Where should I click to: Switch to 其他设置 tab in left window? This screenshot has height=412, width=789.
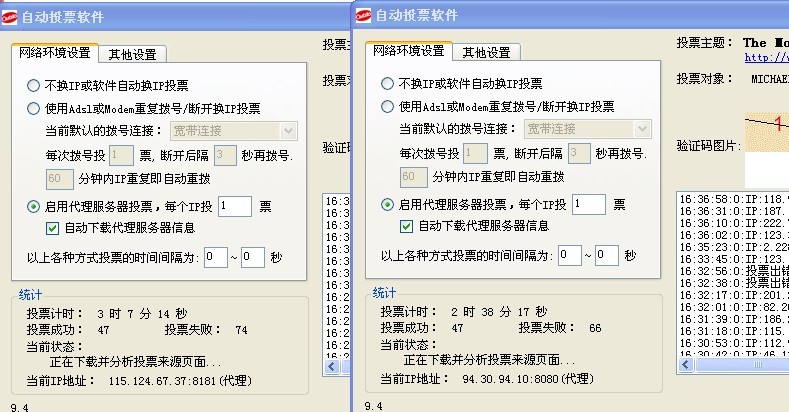click(x=132, y=54)
